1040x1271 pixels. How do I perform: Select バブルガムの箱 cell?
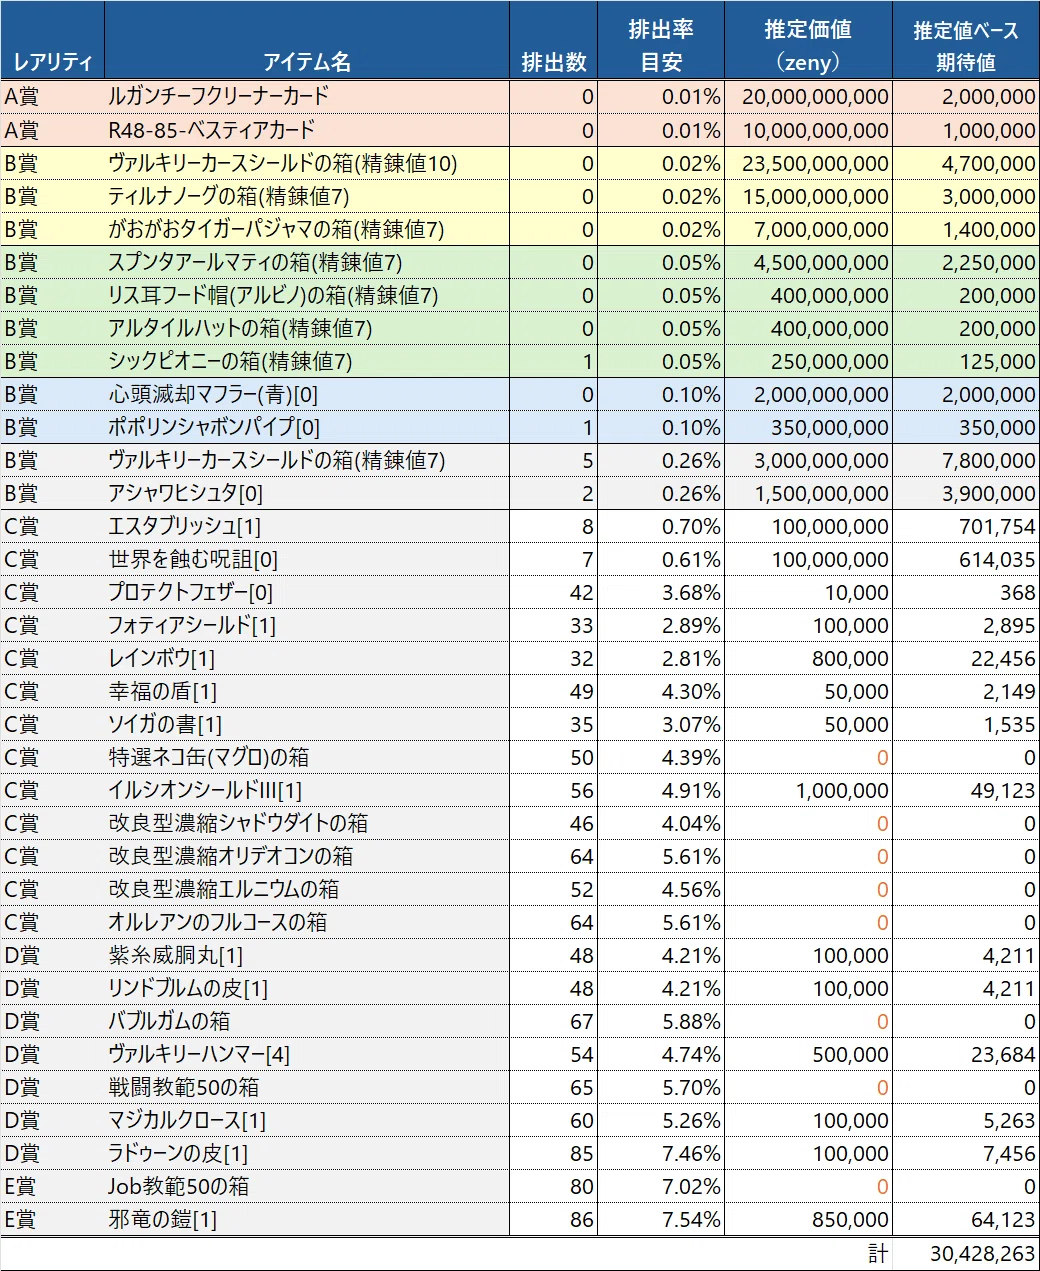[307, 1021]
